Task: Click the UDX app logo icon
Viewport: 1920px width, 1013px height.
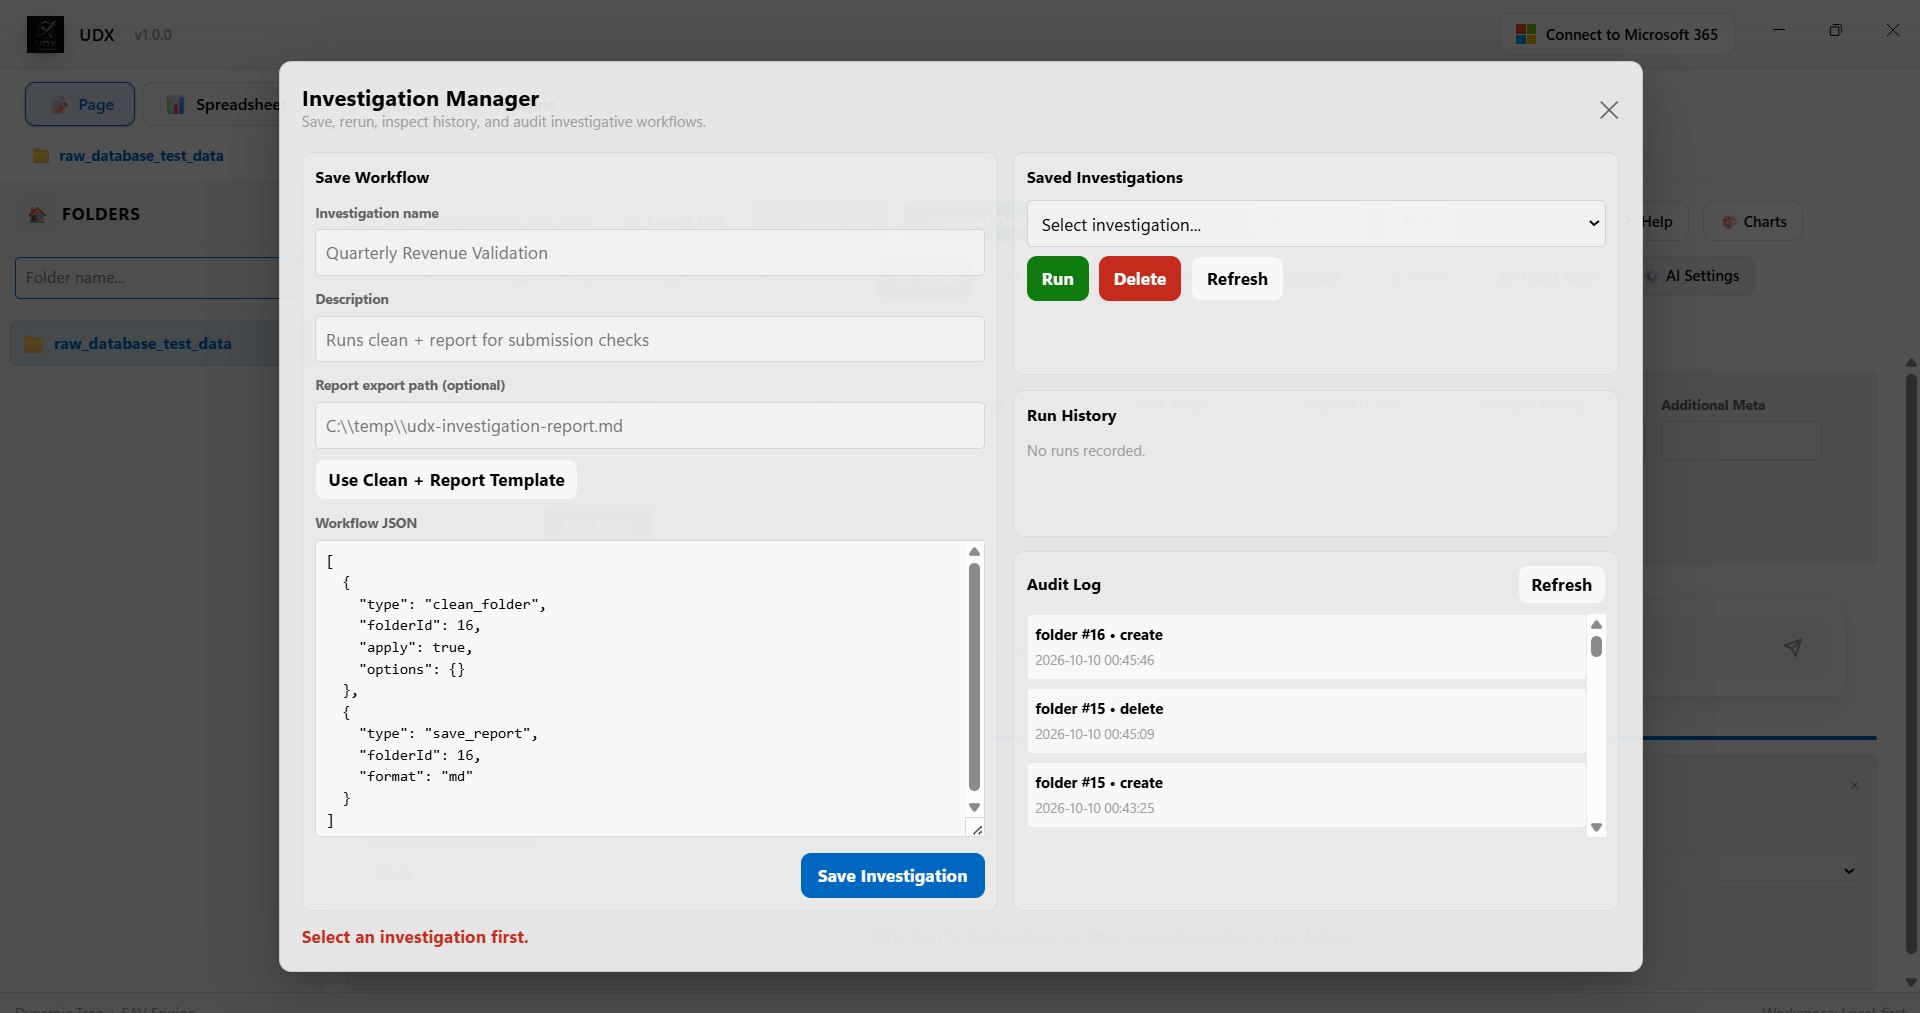Action: [x=45, y=34]
